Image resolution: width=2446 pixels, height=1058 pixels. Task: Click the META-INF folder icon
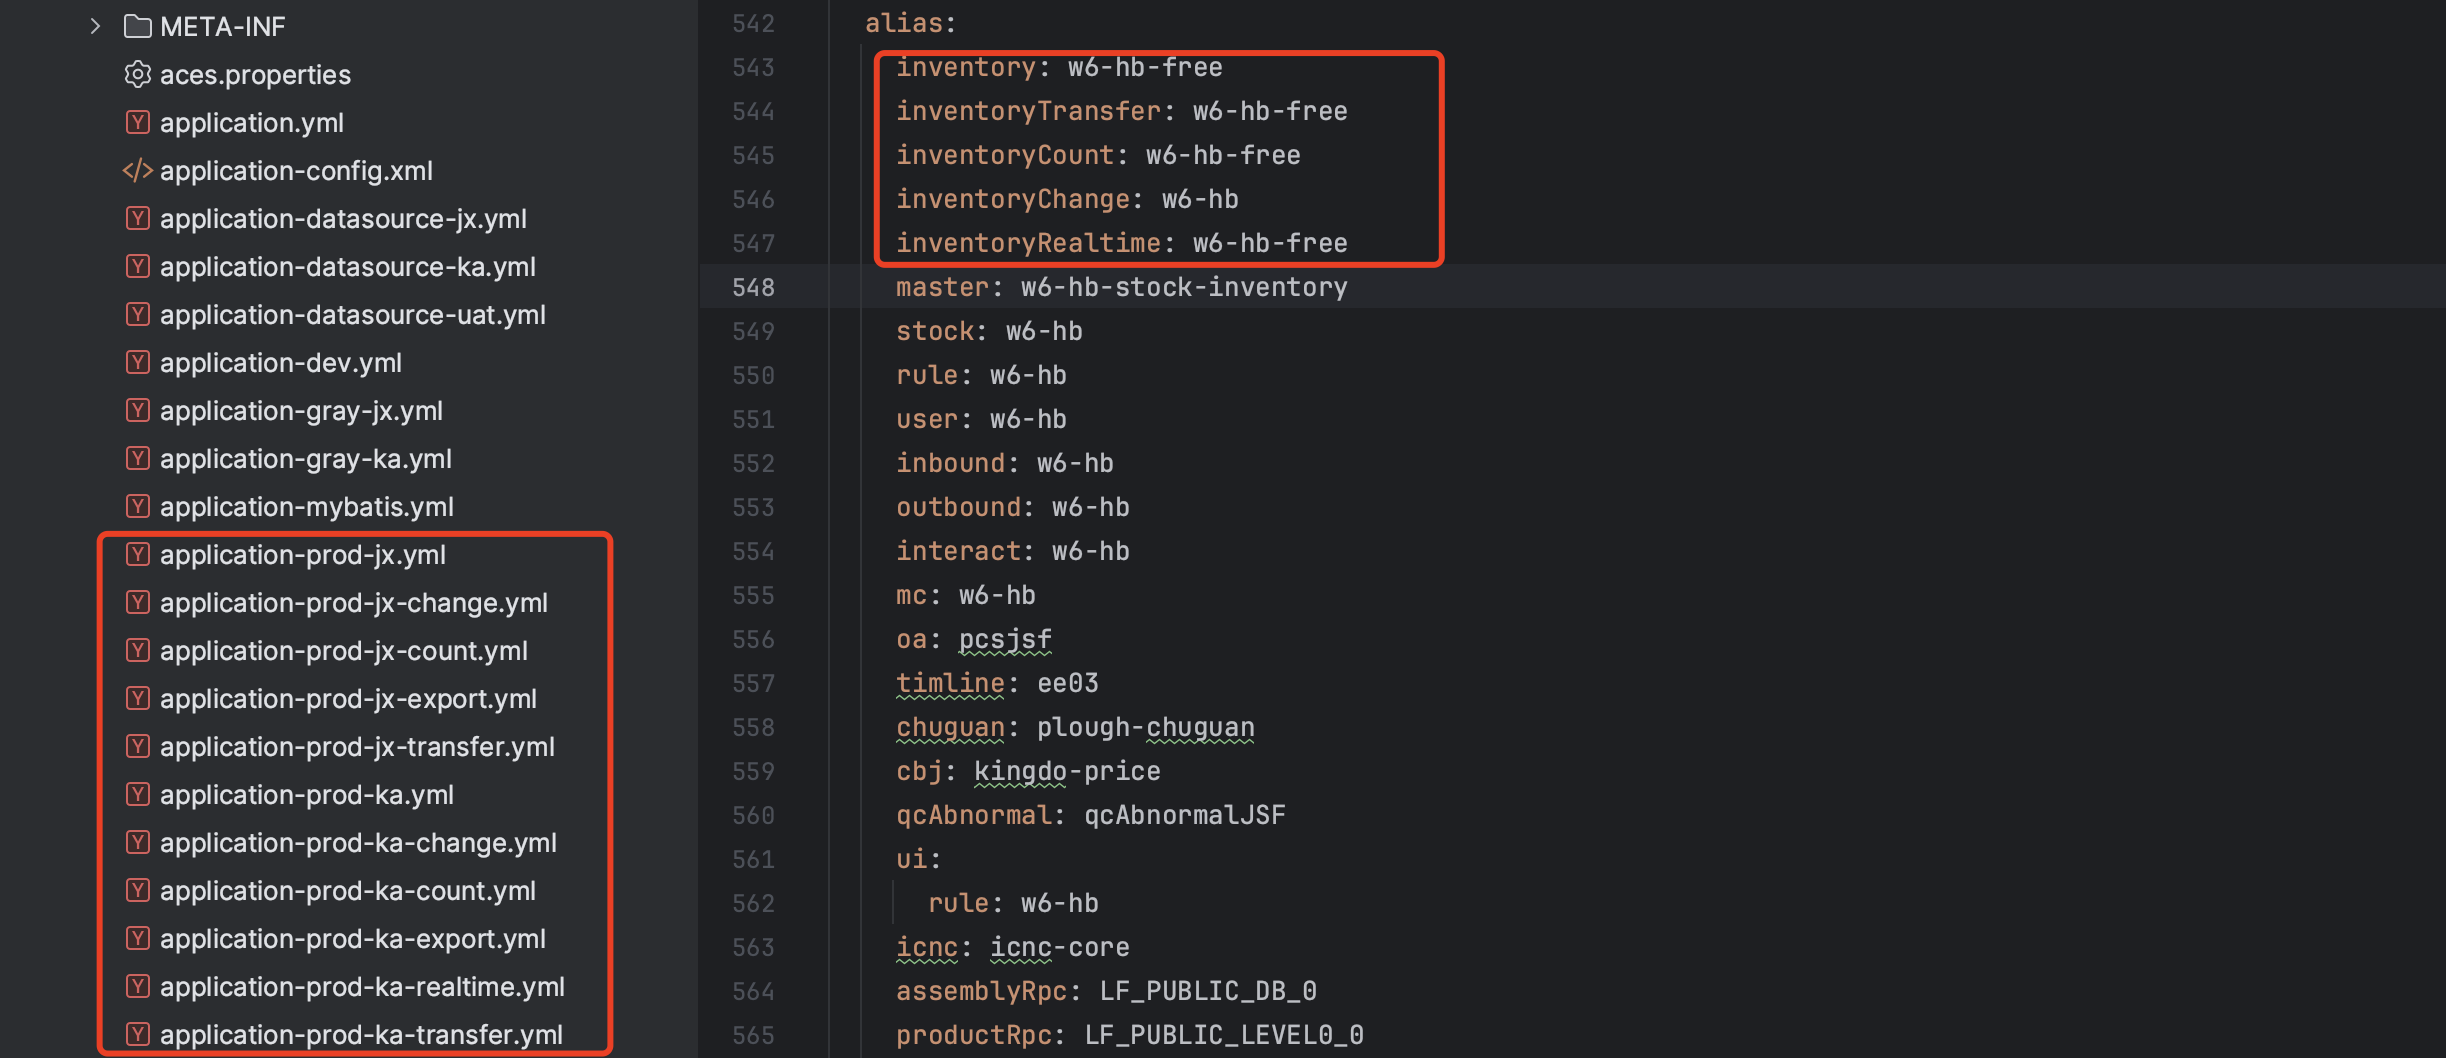pyautogui.click(x=137, y=26)
